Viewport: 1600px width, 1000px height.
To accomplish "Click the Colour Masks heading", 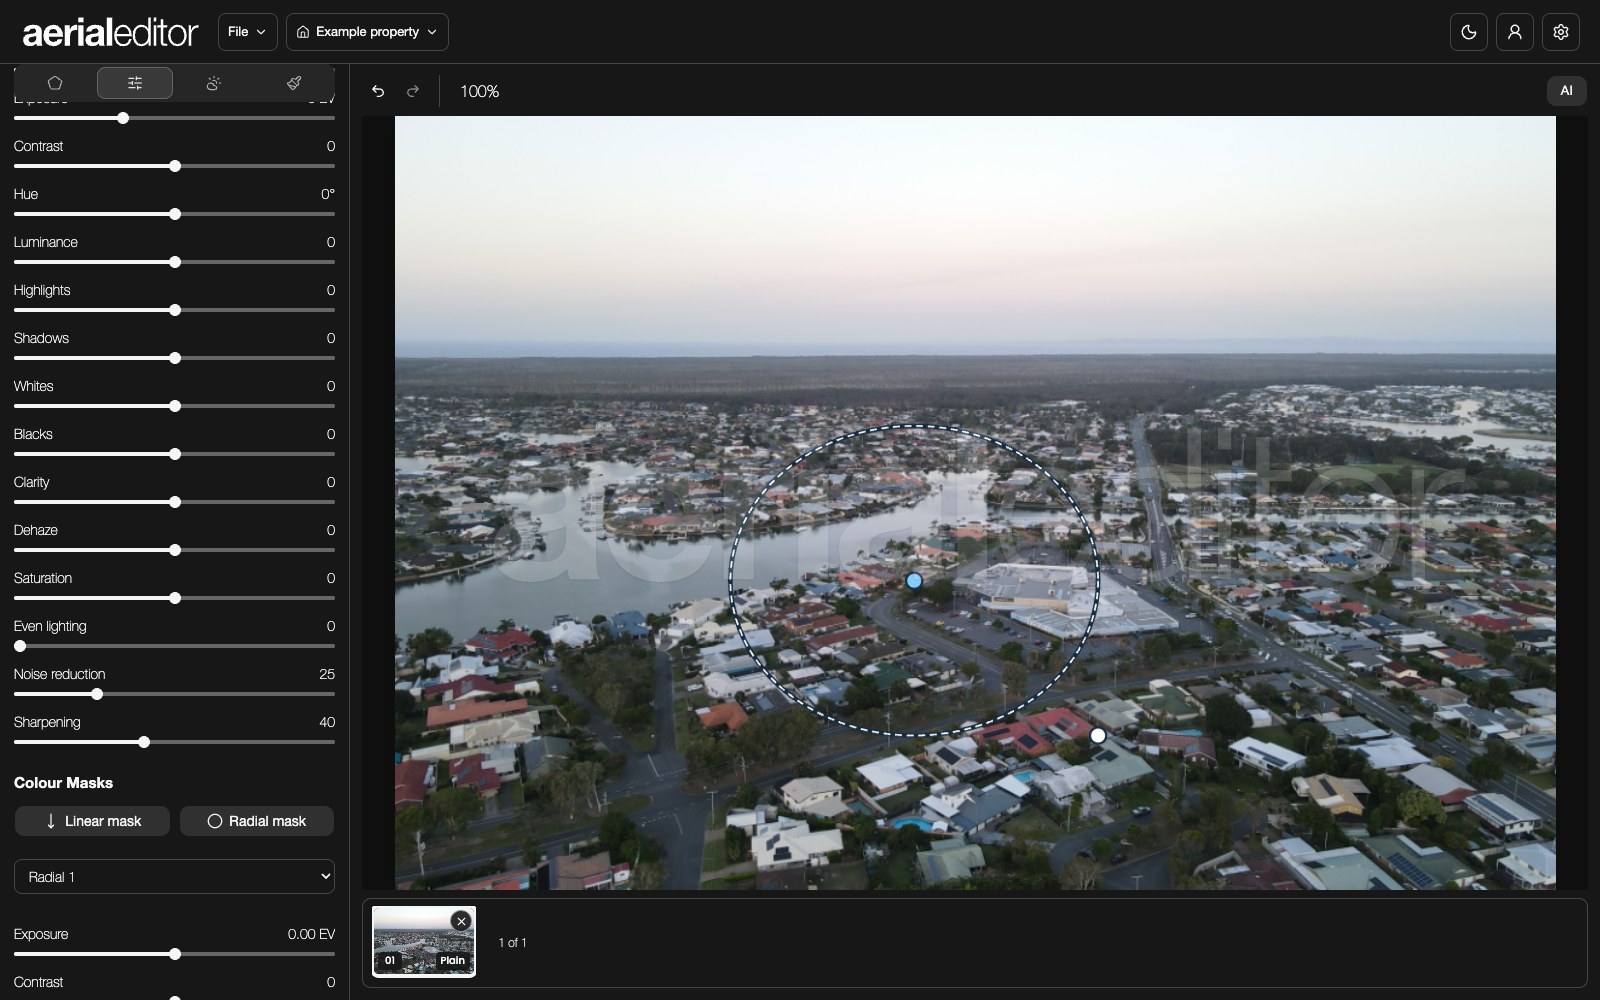I will tap(63, 783).
